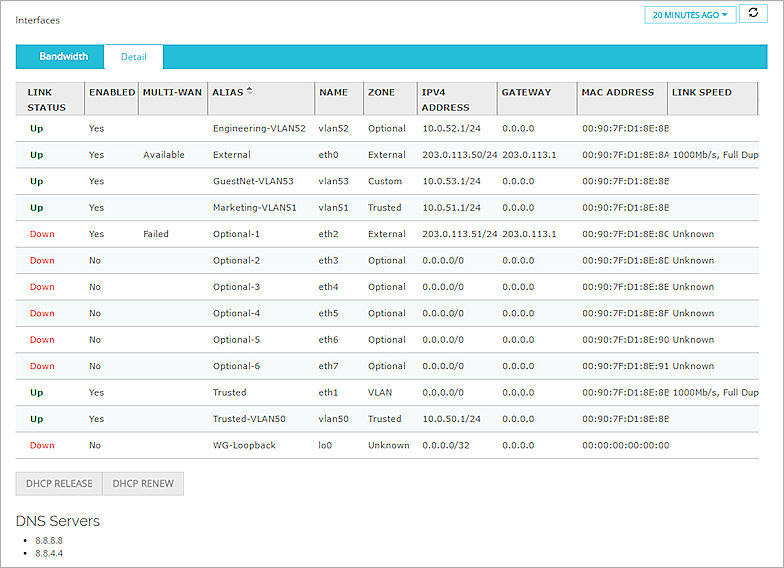This screenshot has width=784, height=568.
Task: Click the ENABLED column header
Action: pyautogui.click(x=112, y=100)
